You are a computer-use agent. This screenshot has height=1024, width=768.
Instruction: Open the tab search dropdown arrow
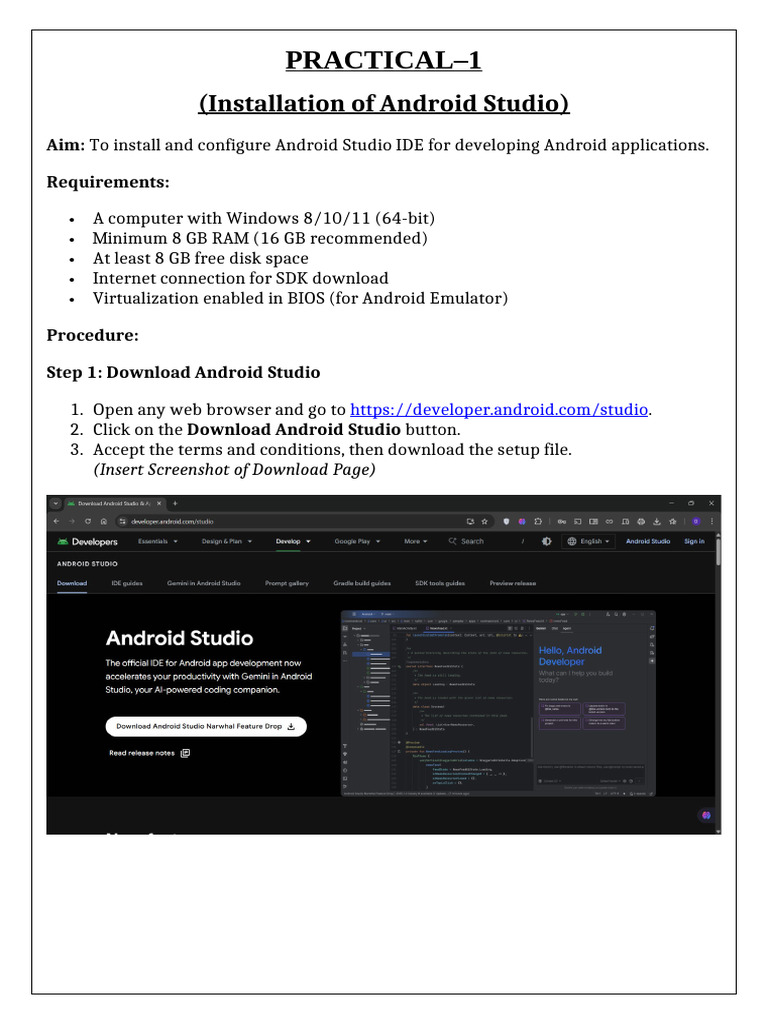(x=56, y=504)
